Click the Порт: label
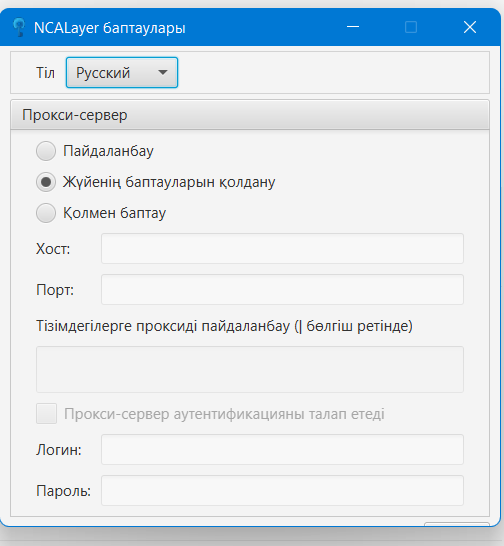The height and width of the screenshot is (546, 504). [x=55, y=290]
